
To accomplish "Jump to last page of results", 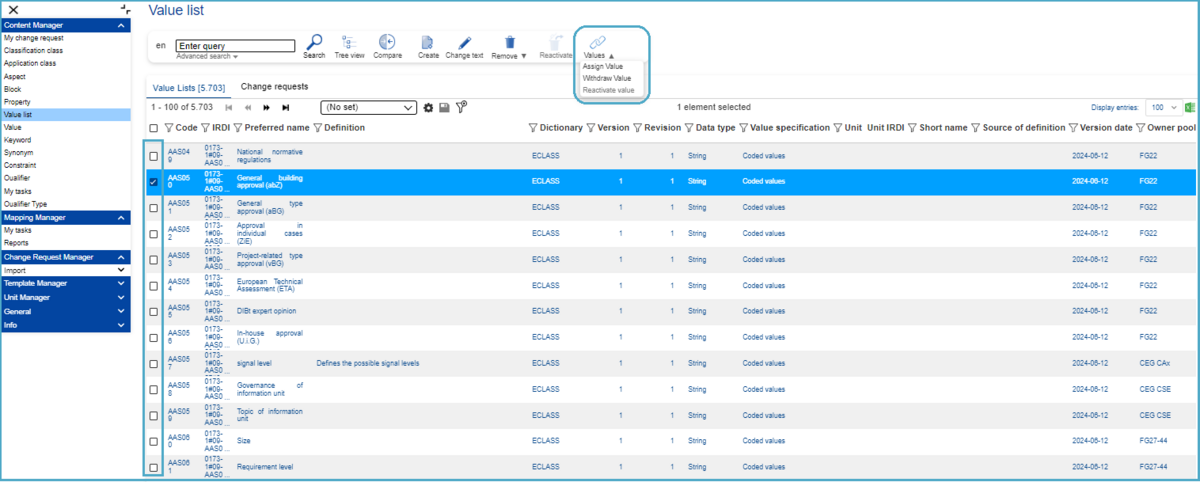I will pyautogui.click(x=286, y=107).
